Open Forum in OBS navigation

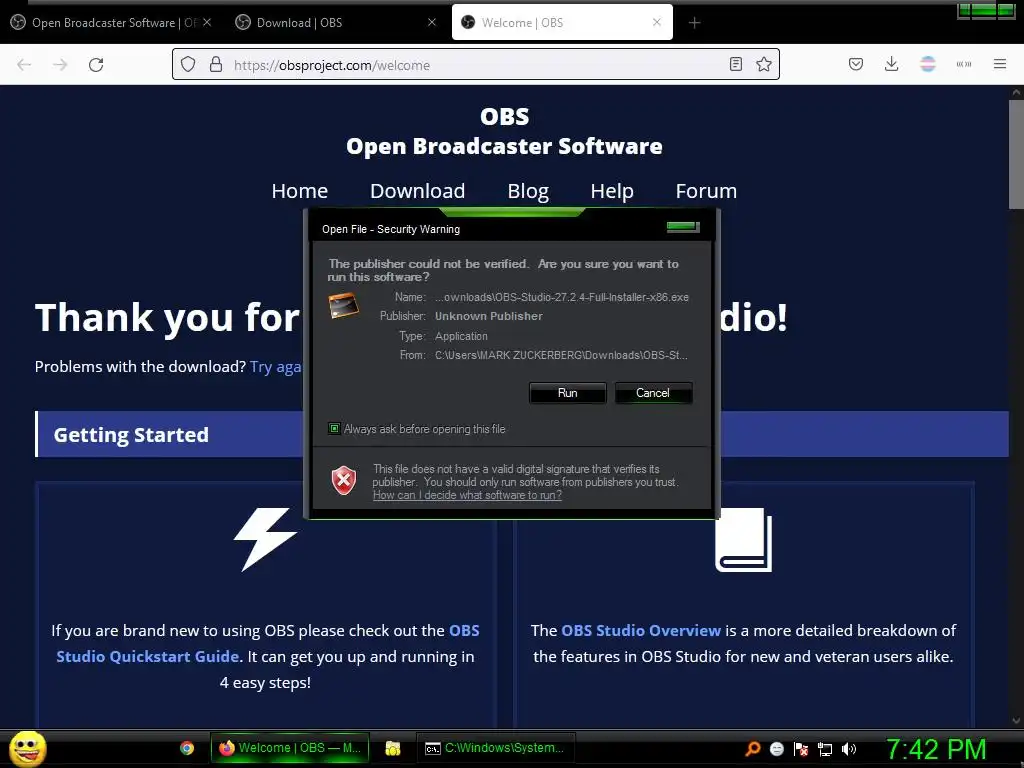click(x=706, y=191)
